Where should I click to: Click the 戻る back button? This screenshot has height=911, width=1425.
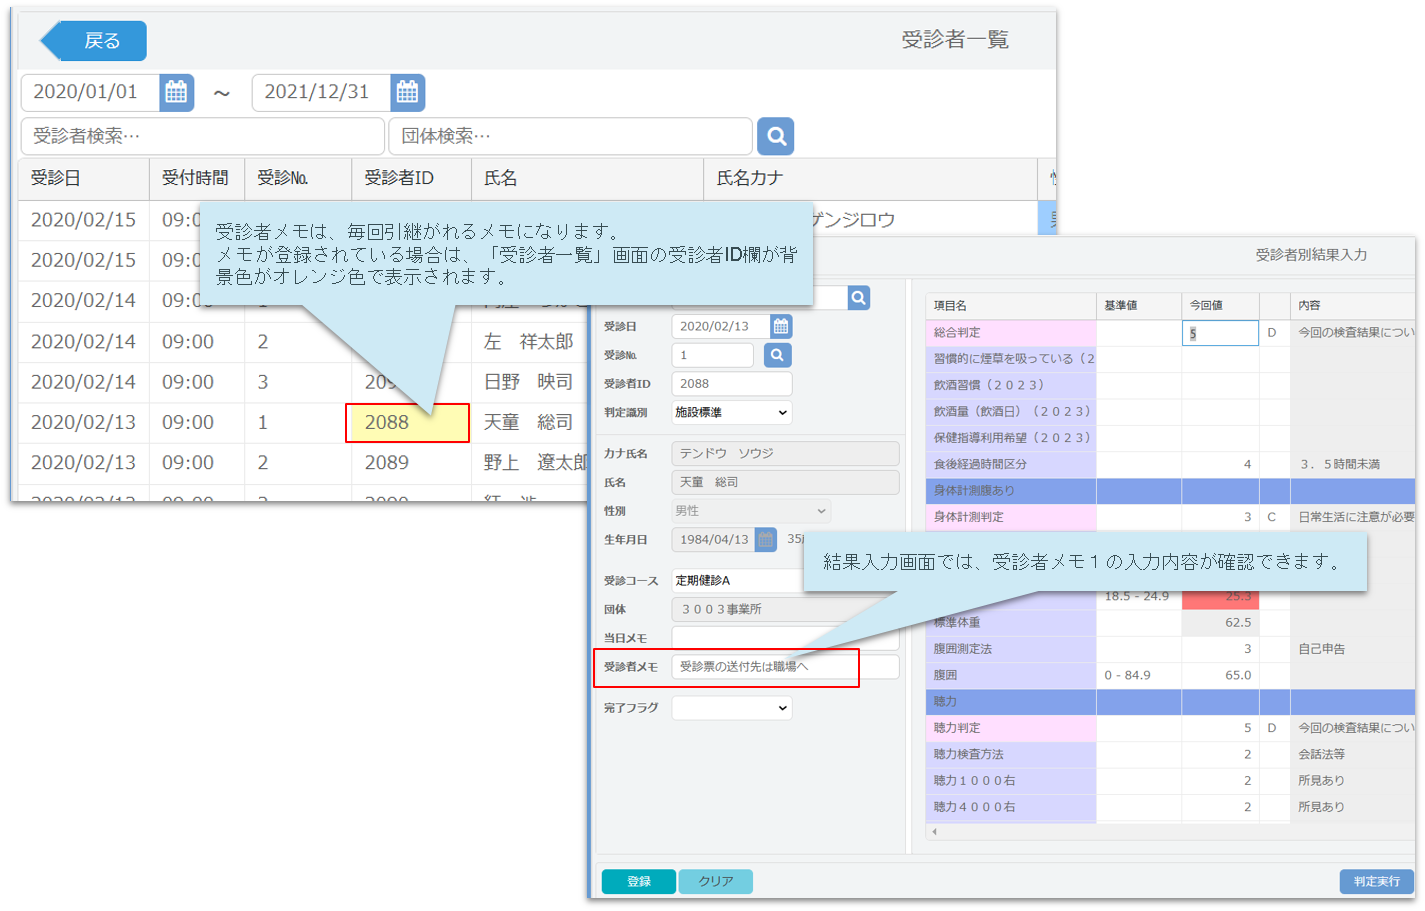93,41
